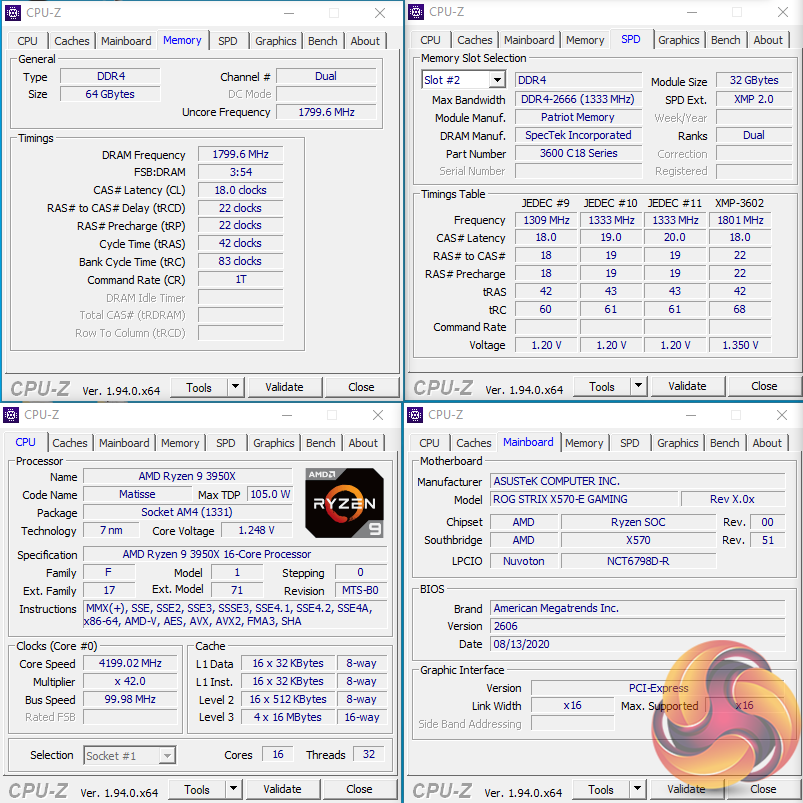Viewport: 803px width, 803px height.
Task: Click the Threads 32 value
Action: [369, 754]
